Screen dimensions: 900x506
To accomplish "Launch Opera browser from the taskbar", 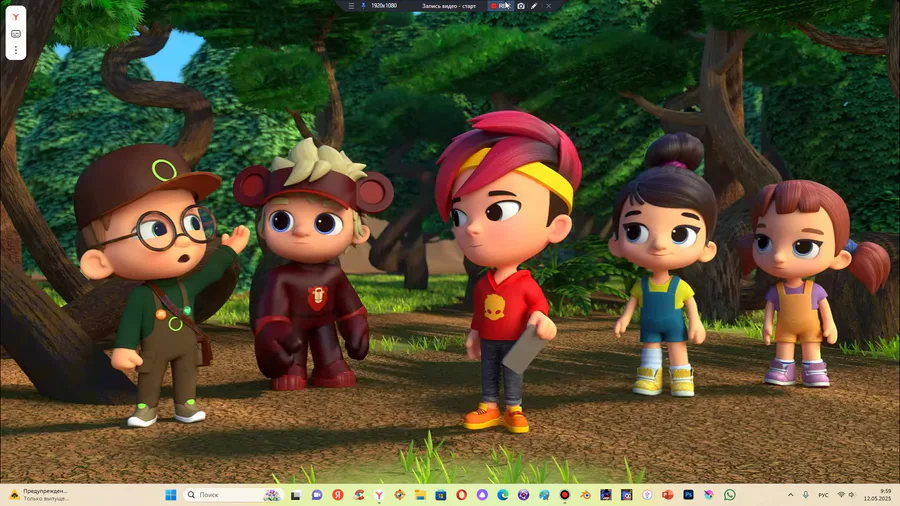I will click(x=461, y=495).
